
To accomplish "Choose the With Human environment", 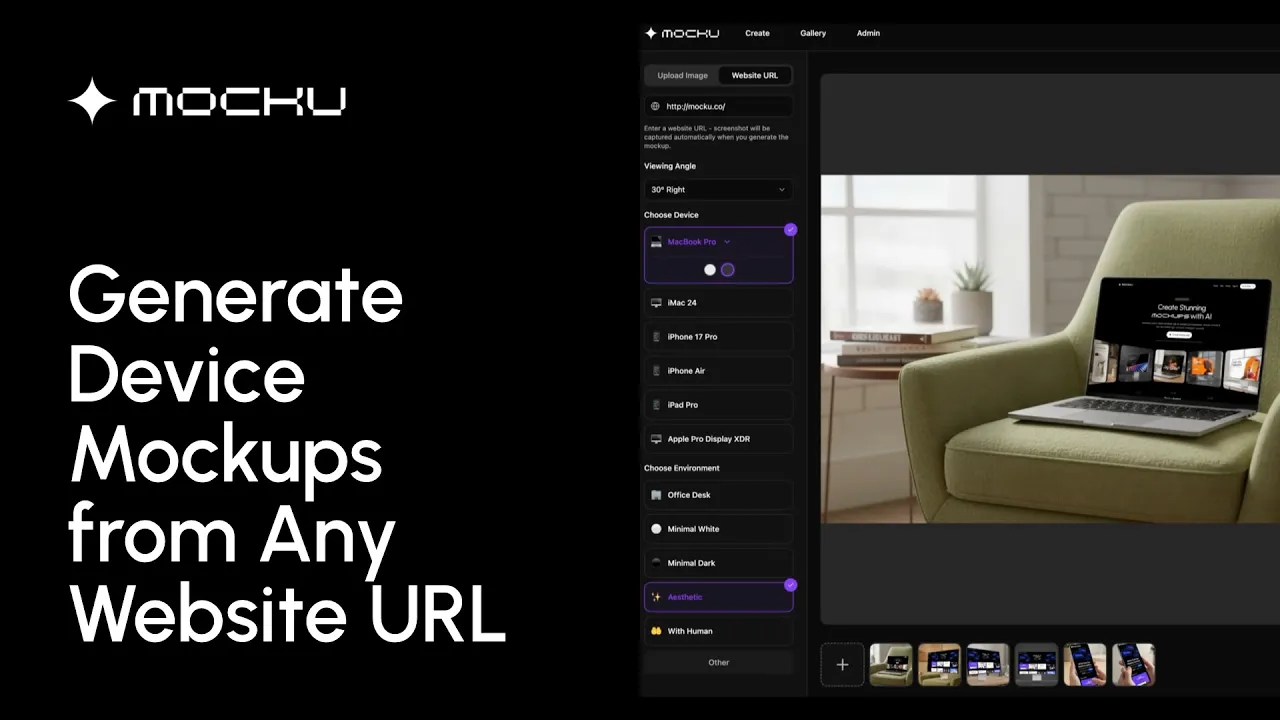I will [718, 631].
